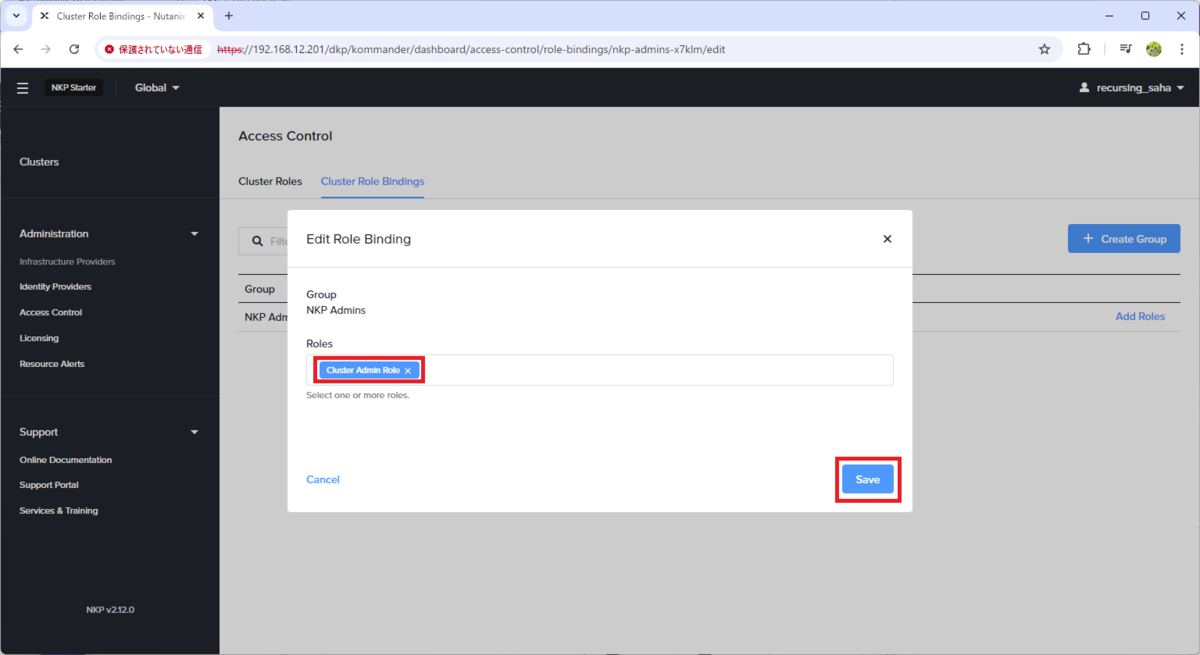Screen dimensions: 1200x655
Task: Click the Create Group button
Action: click(1124, 239)
